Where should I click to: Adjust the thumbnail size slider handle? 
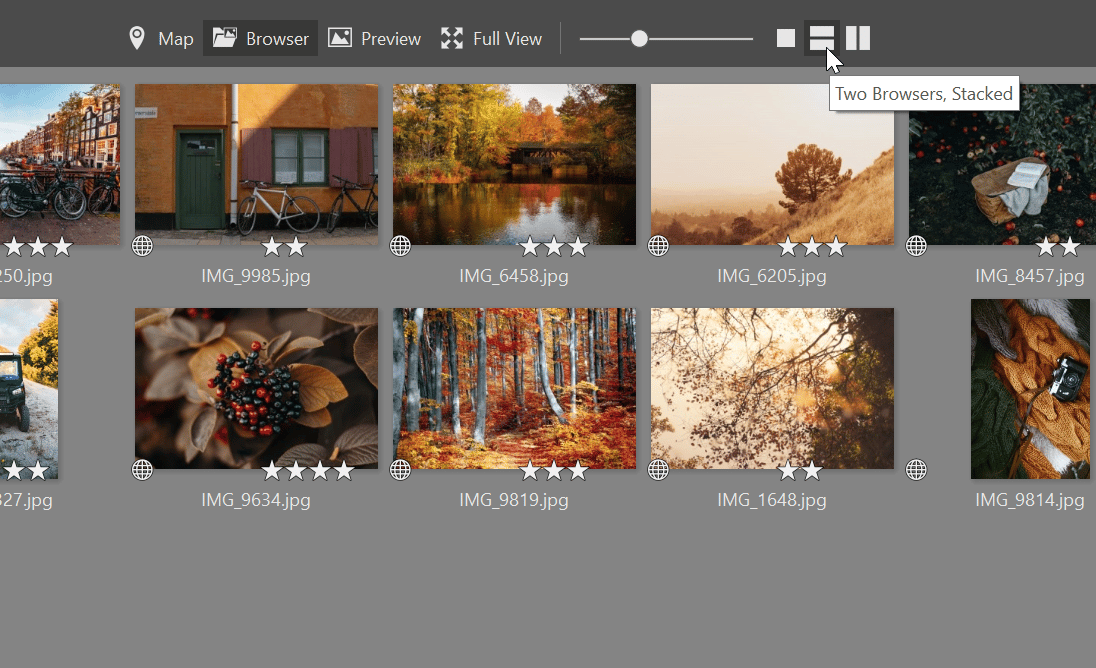639,38
